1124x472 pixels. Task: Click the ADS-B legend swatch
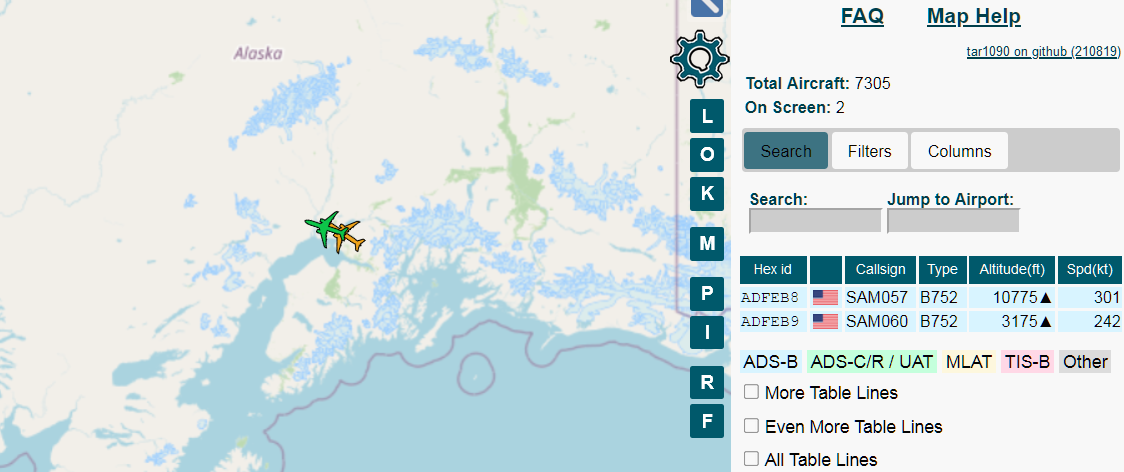771,362
